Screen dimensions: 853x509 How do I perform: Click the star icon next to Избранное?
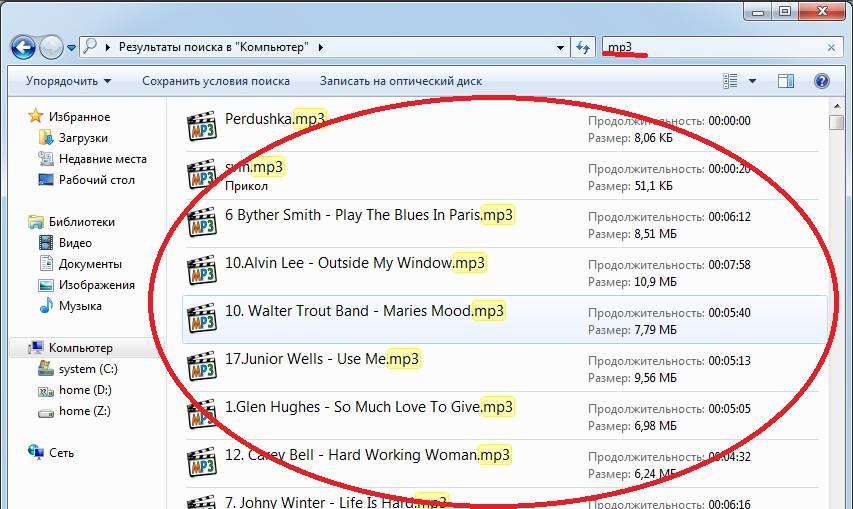coord(36,116)
